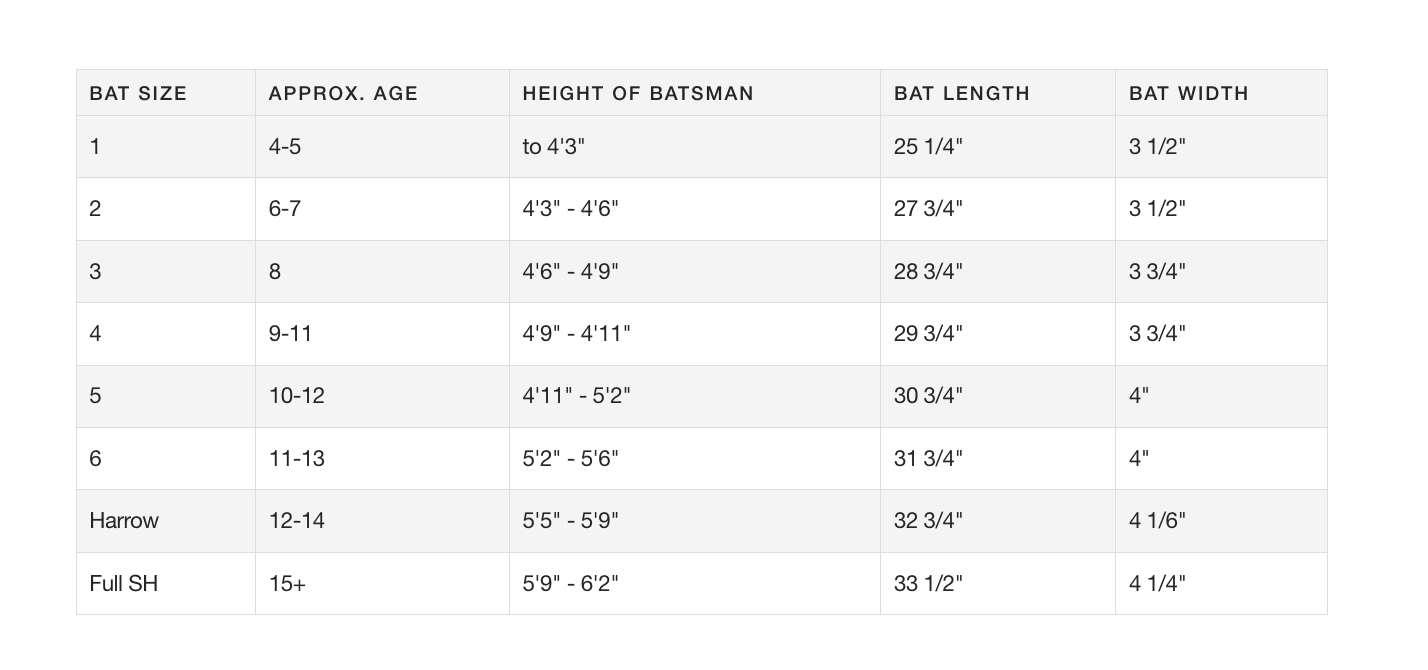Image resolution: width=1428 pixels, height=670 pixels.
Task: Select the 31 3/4" bat length cell
Action: (x=998, y=459)
